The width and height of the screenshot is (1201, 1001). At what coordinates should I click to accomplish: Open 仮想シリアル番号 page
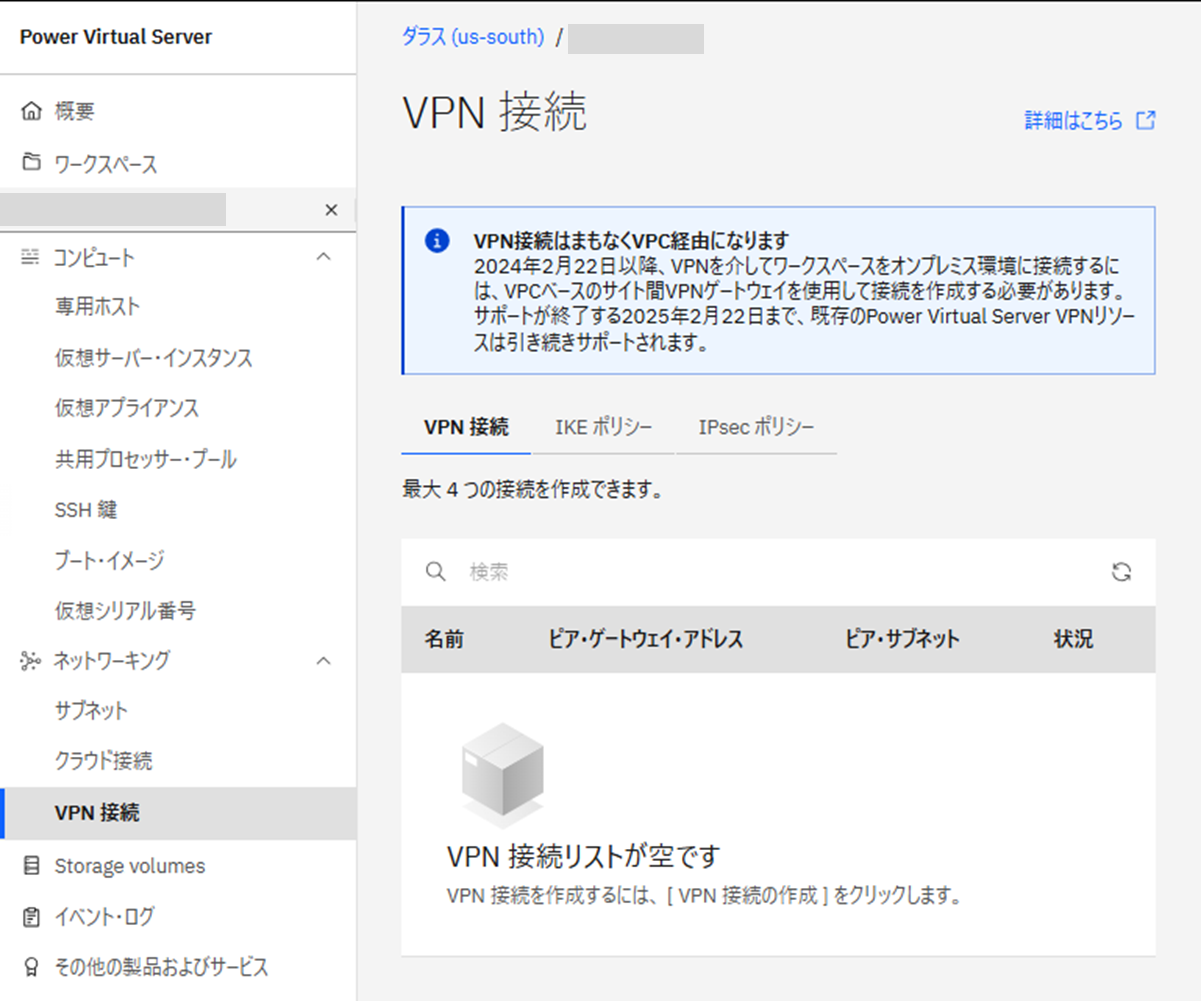point(125,610)
